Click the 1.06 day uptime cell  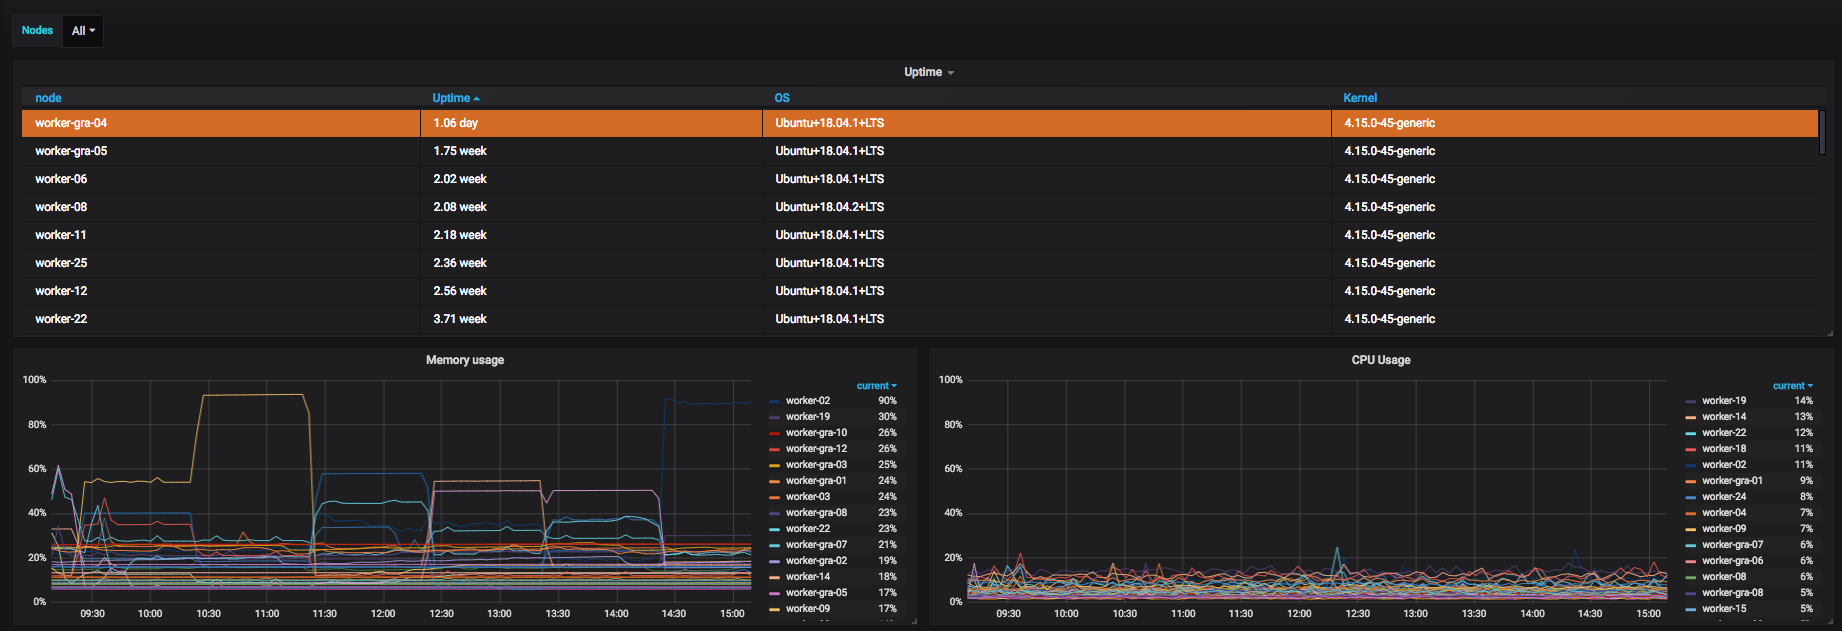tap(592, 123)
